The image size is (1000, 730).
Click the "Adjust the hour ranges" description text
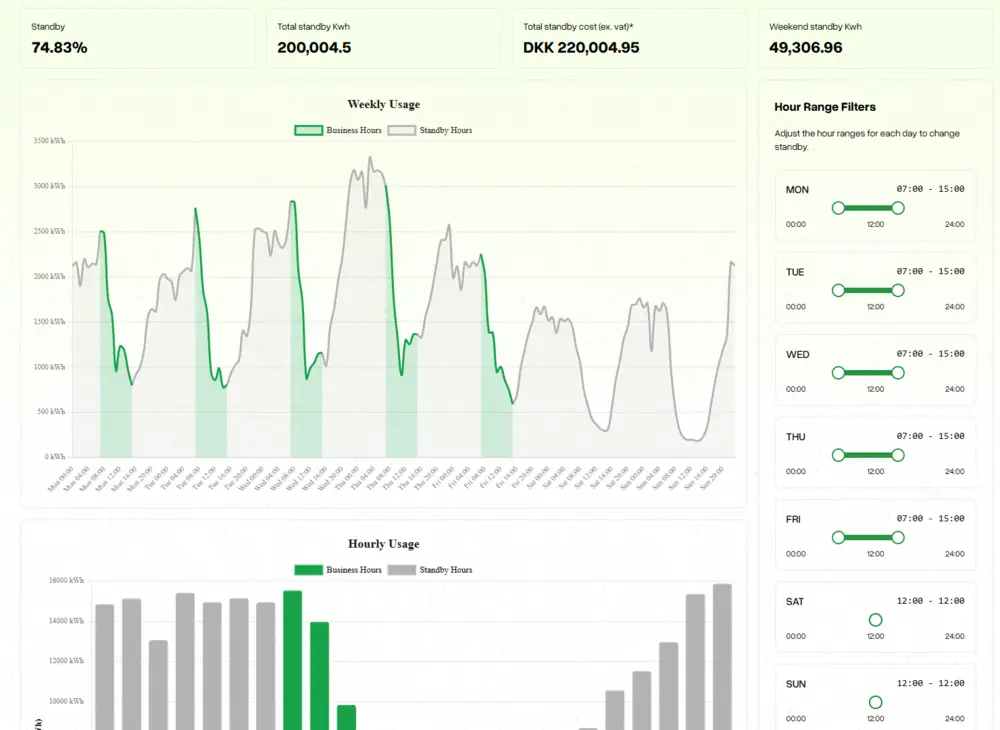(867, 140)
